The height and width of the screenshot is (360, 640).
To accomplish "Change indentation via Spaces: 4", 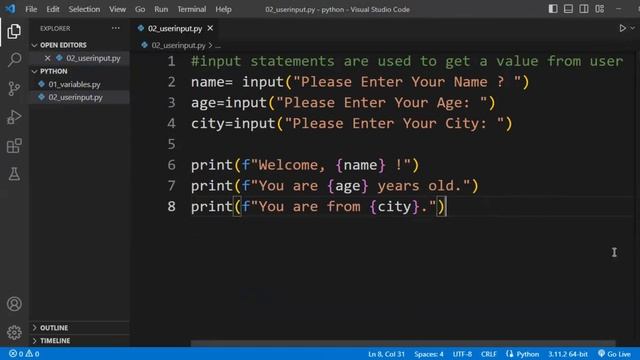I will tap(429, 354).
